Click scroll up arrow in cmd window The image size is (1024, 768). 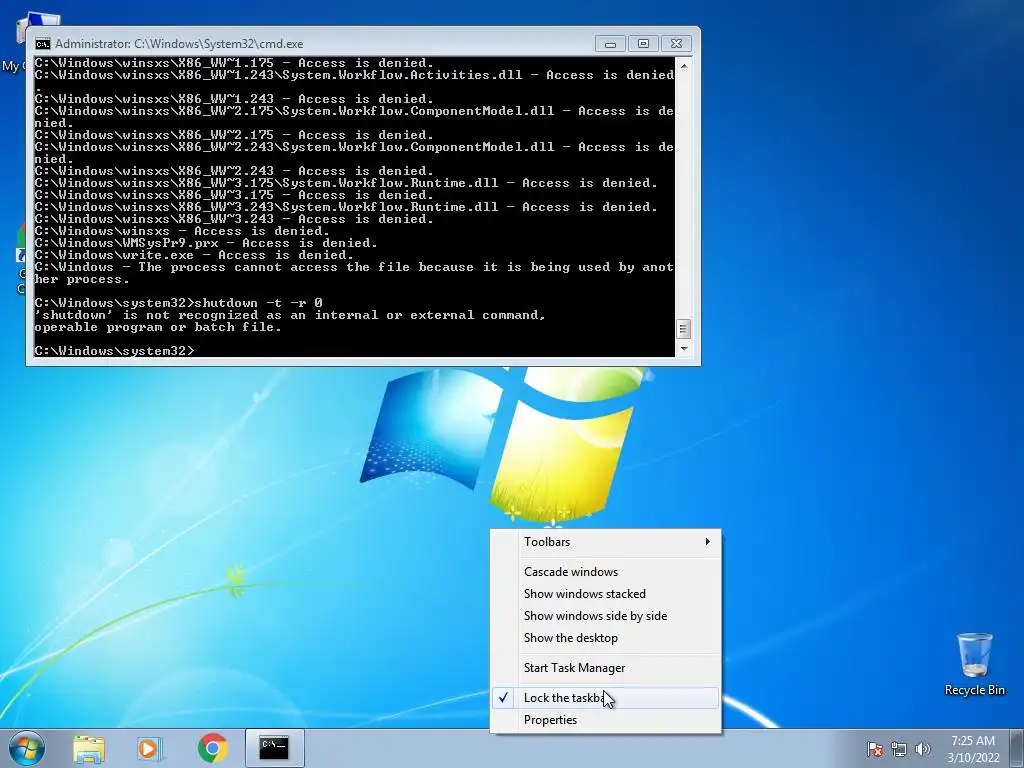click(683, 66)
